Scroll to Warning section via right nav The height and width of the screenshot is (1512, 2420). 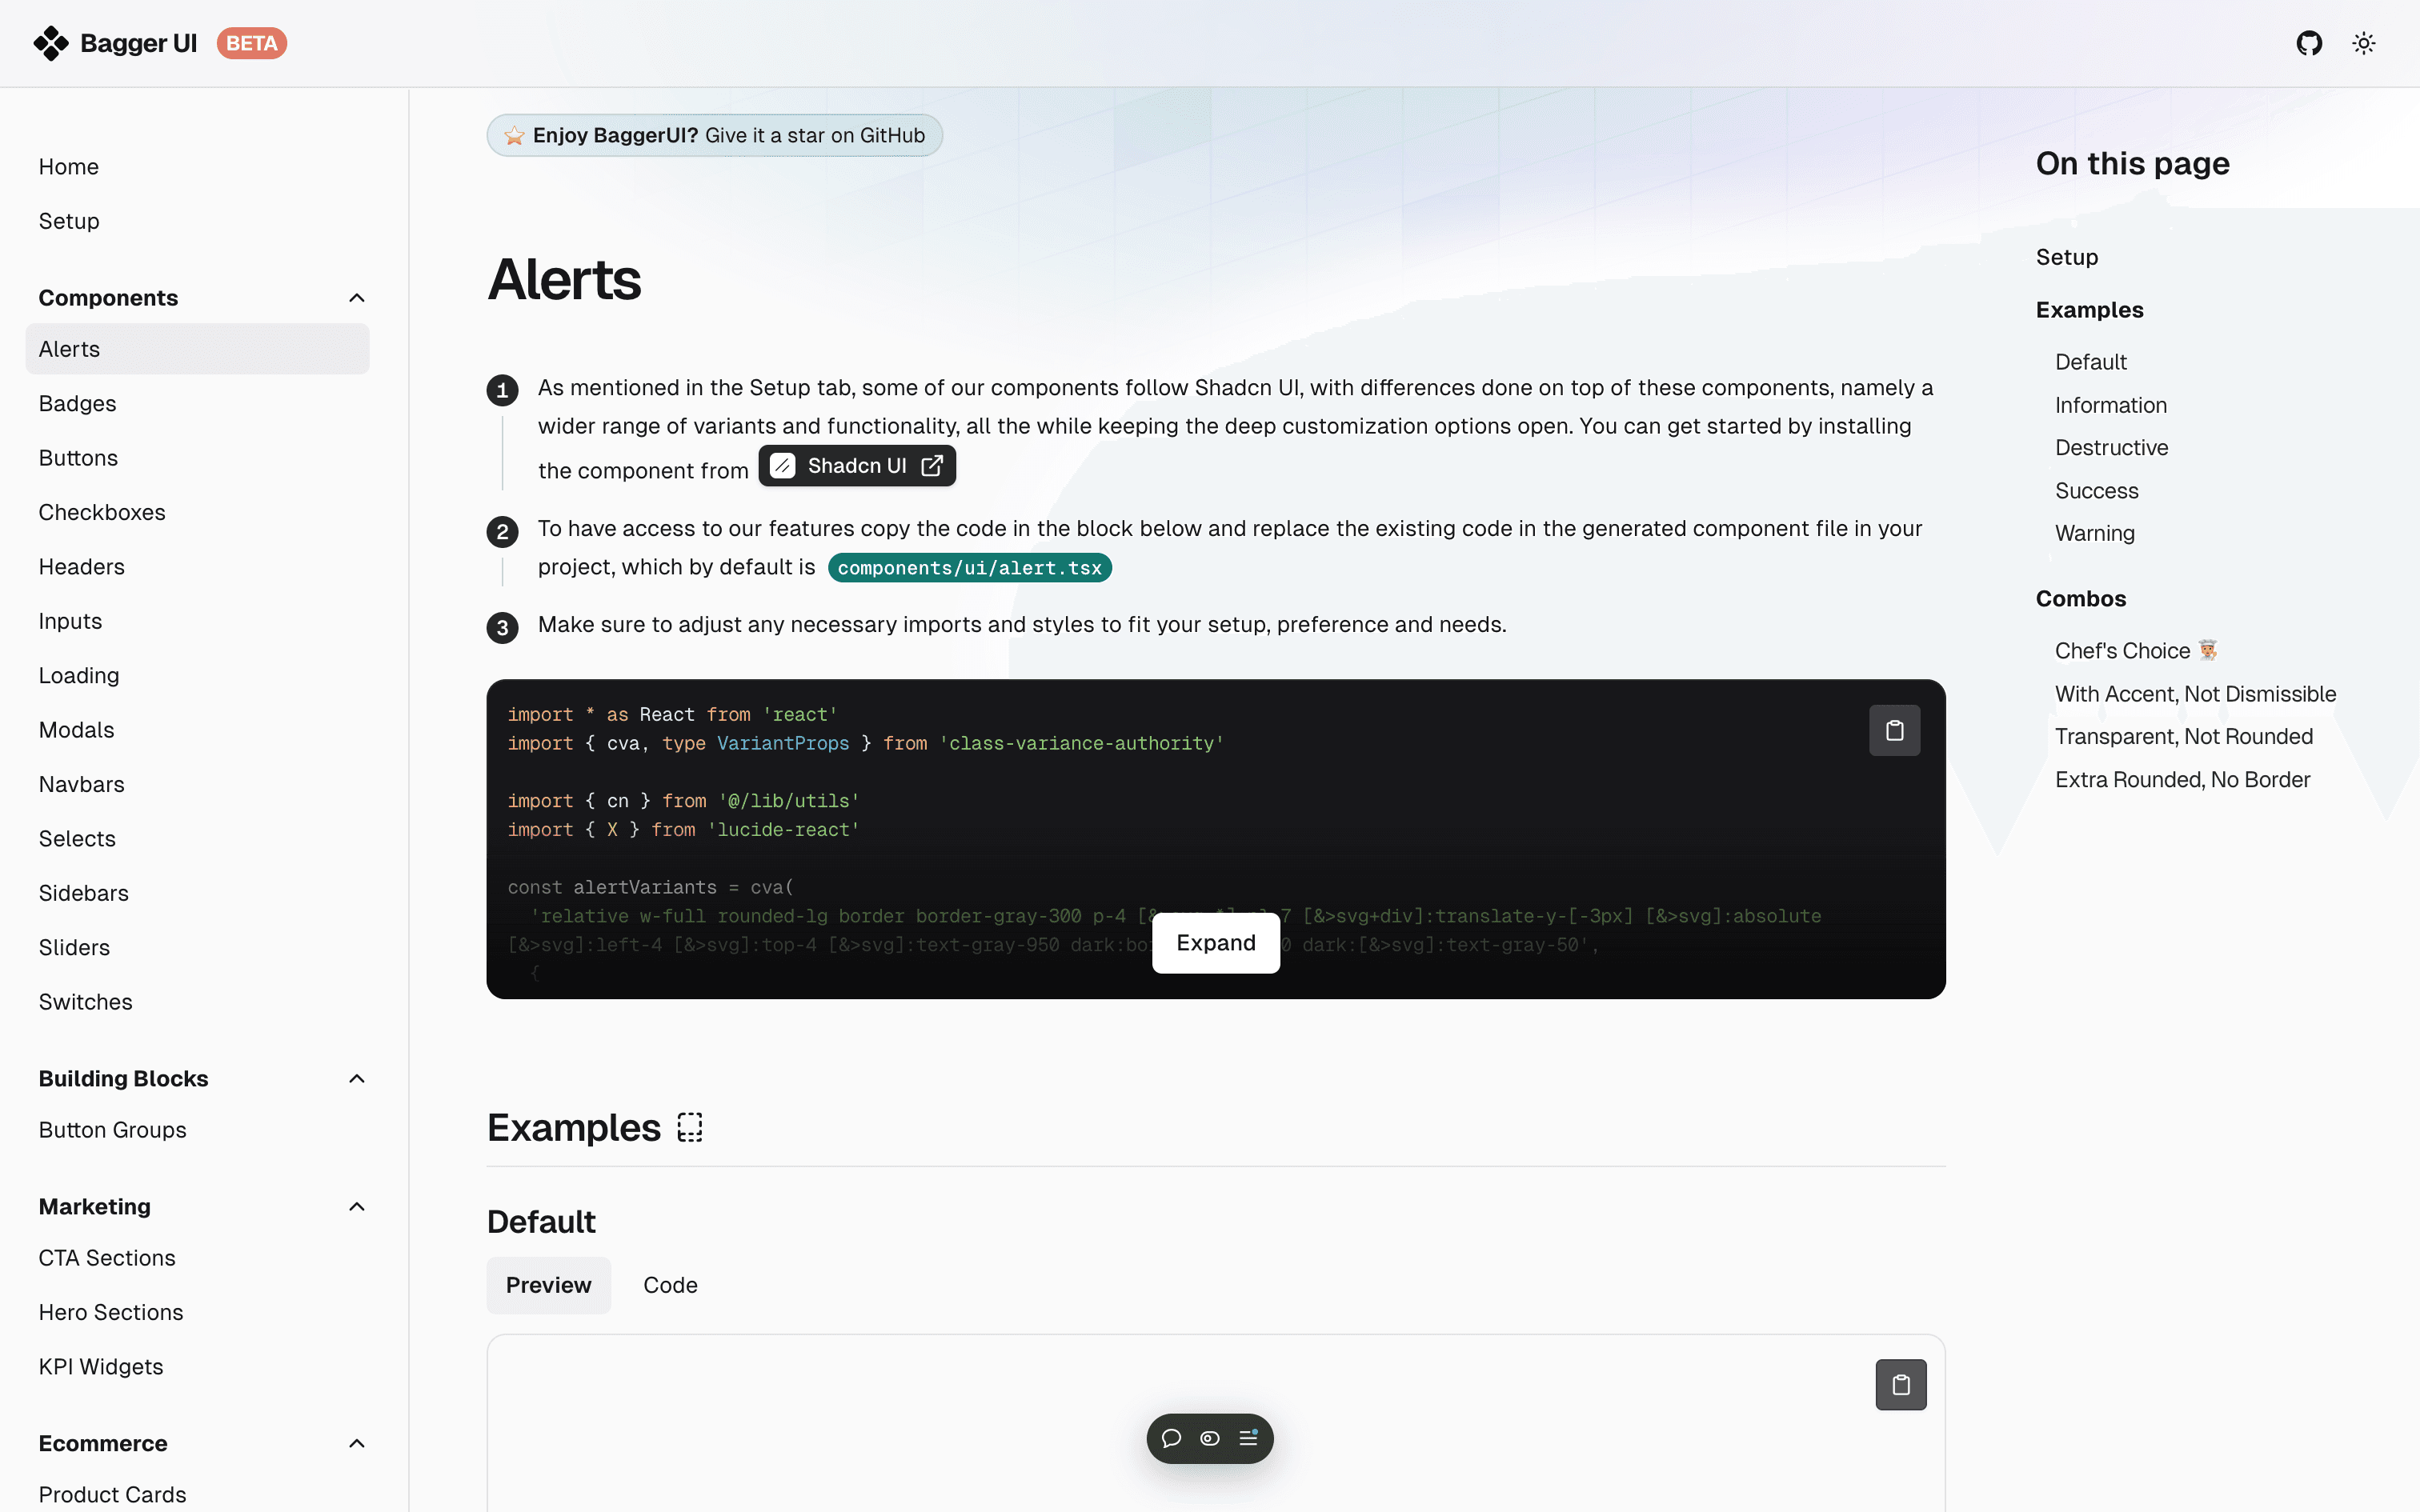[2094, 533]
